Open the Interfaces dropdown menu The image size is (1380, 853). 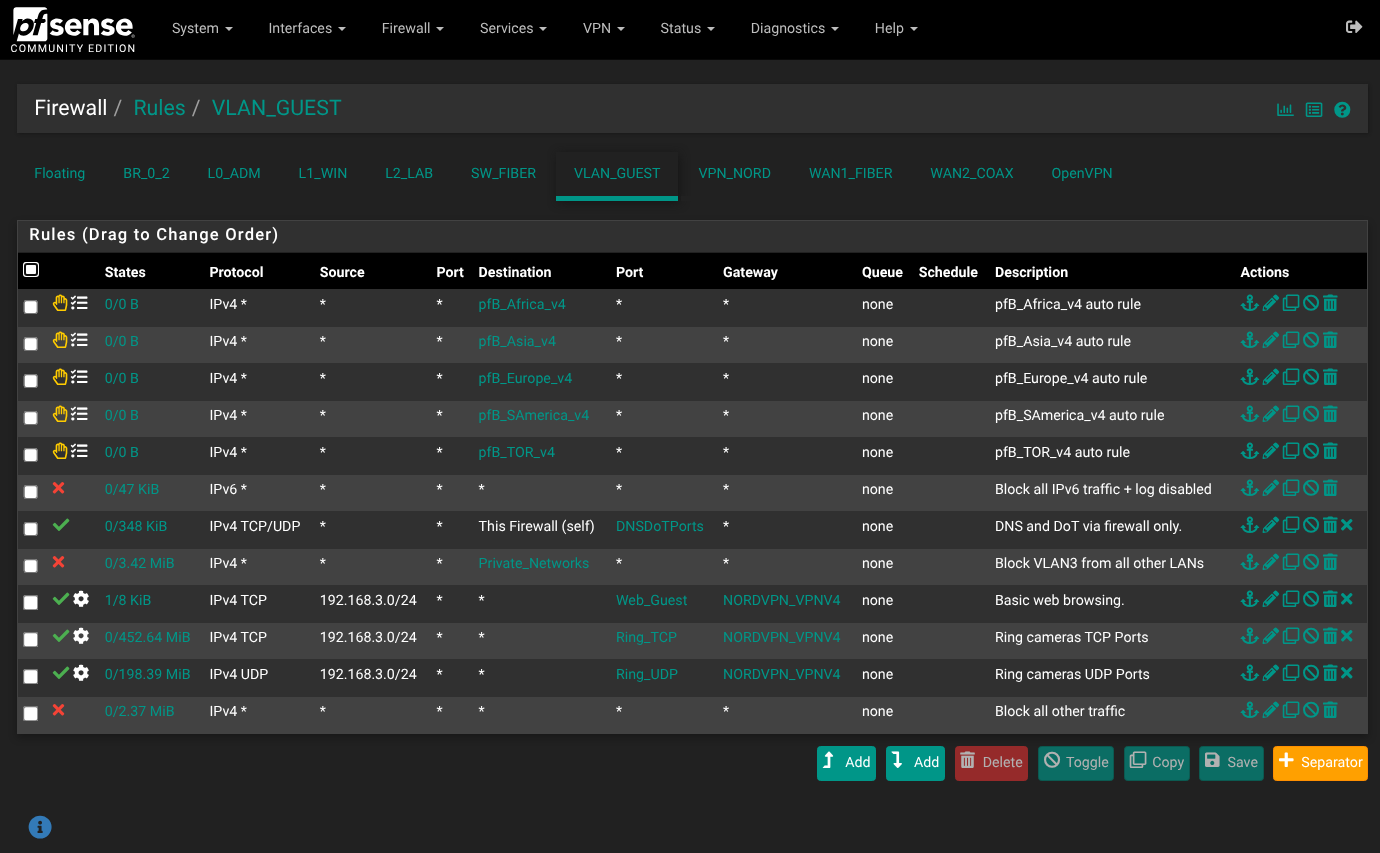pyautogui.click(x=307, y=28)
